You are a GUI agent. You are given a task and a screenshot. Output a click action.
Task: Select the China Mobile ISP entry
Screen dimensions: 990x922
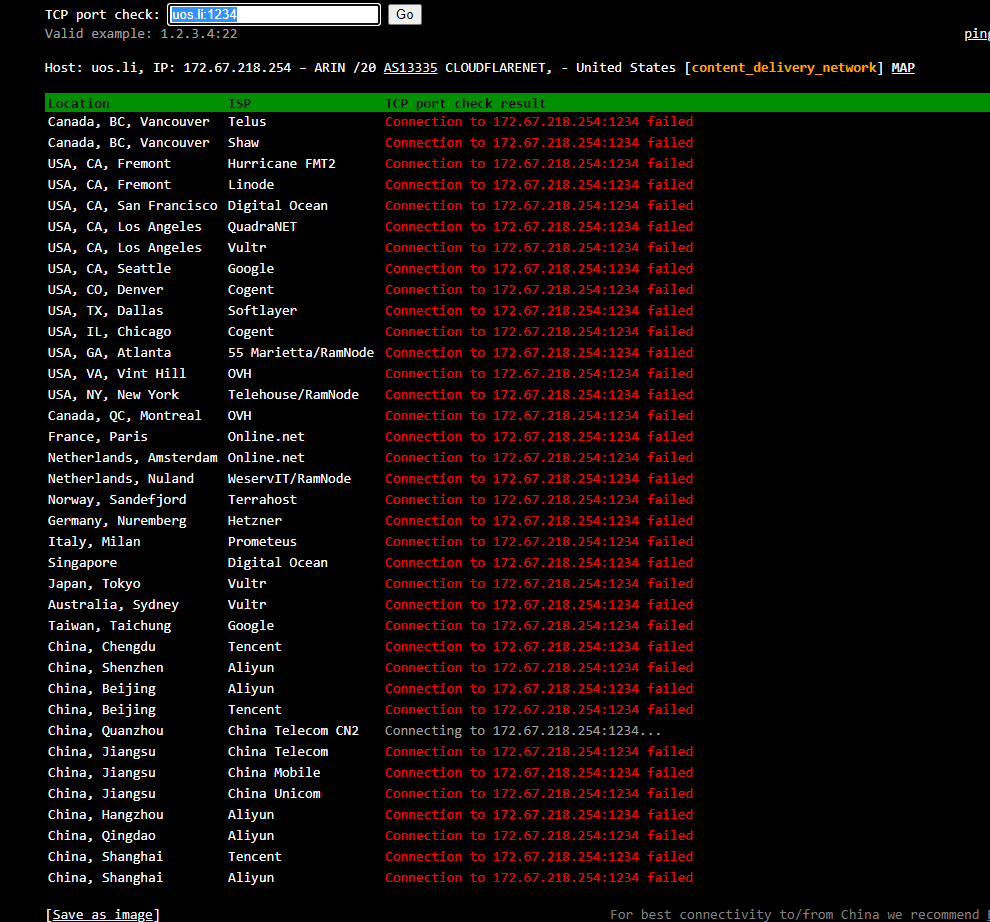[x=274, y=773]
